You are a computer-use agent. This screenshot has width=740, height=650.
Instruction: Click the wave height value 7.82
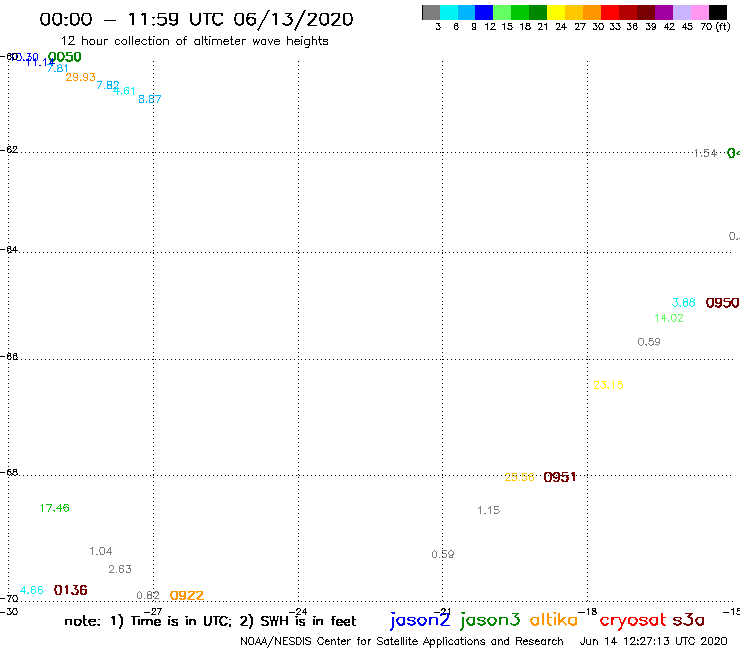pos(108,85)
